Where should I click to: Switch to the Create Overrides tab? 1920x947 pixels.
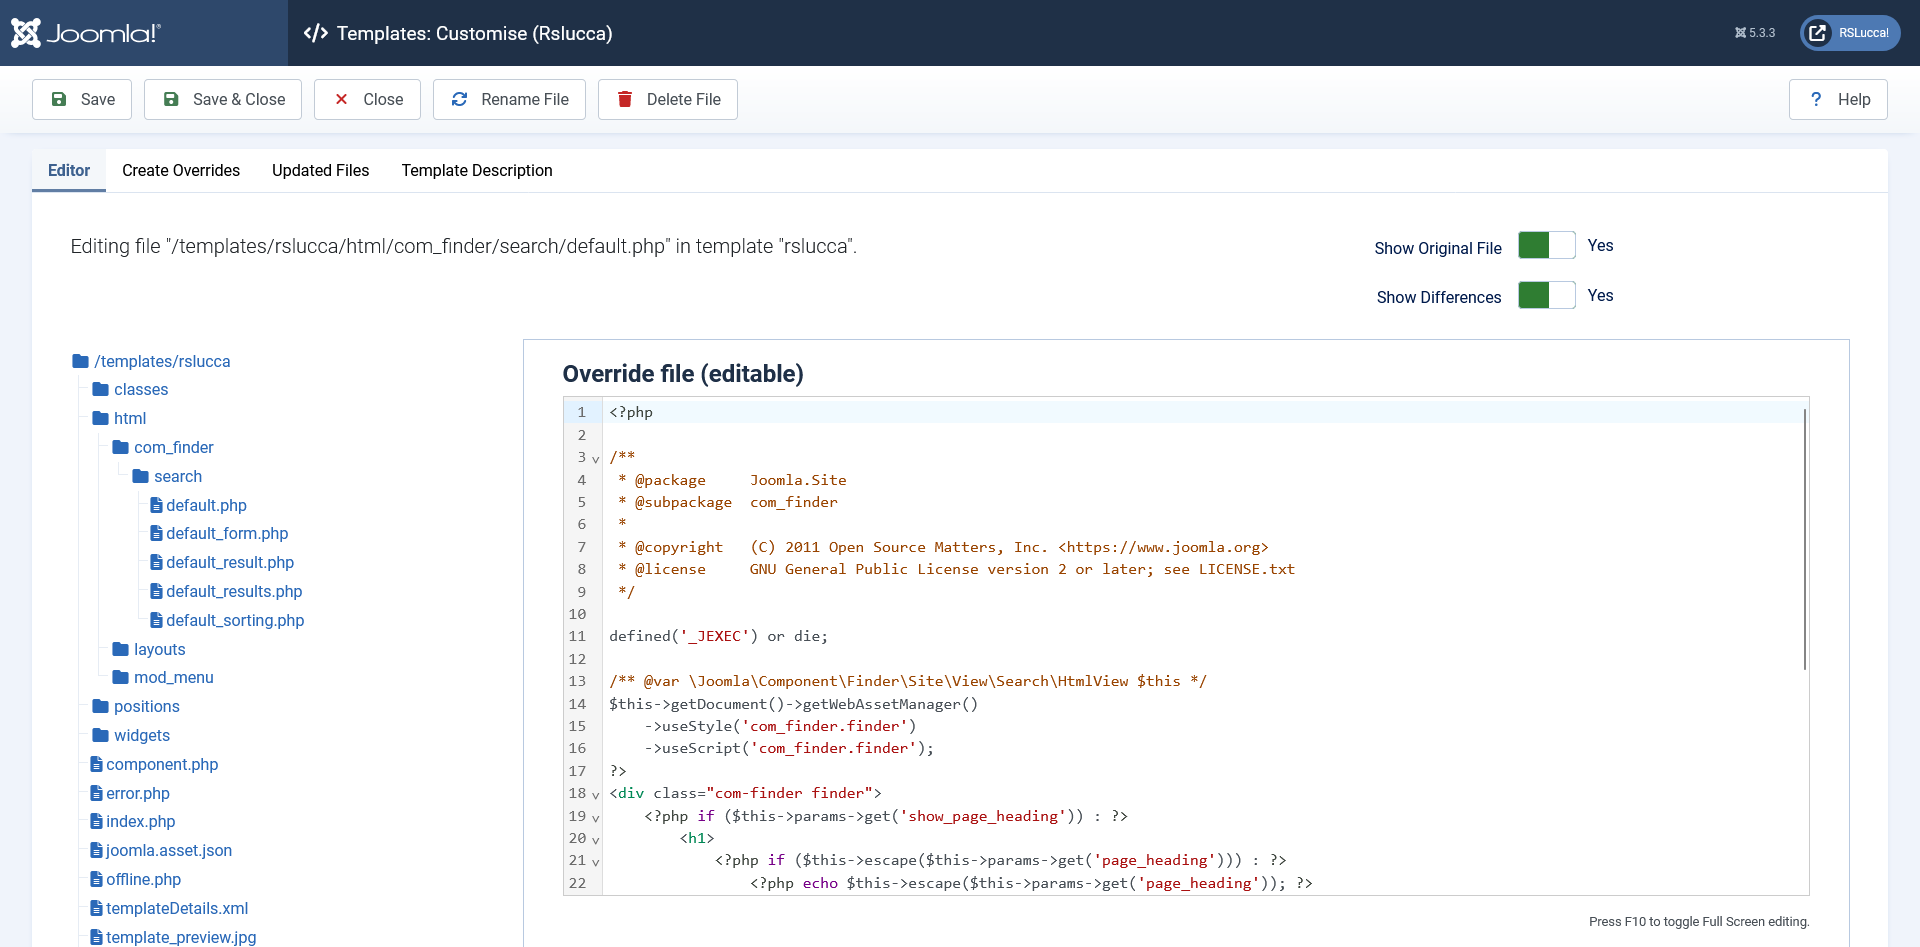181,170
